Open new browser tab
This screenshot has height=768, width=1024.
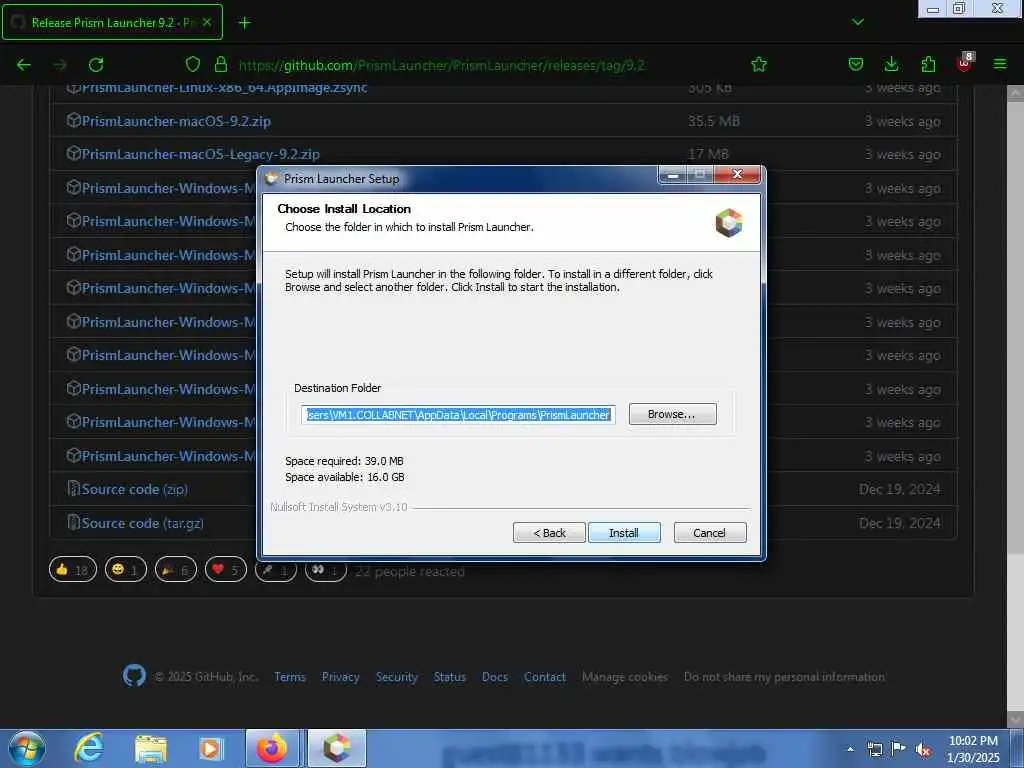pyautogui.click(x=244, y=23)
